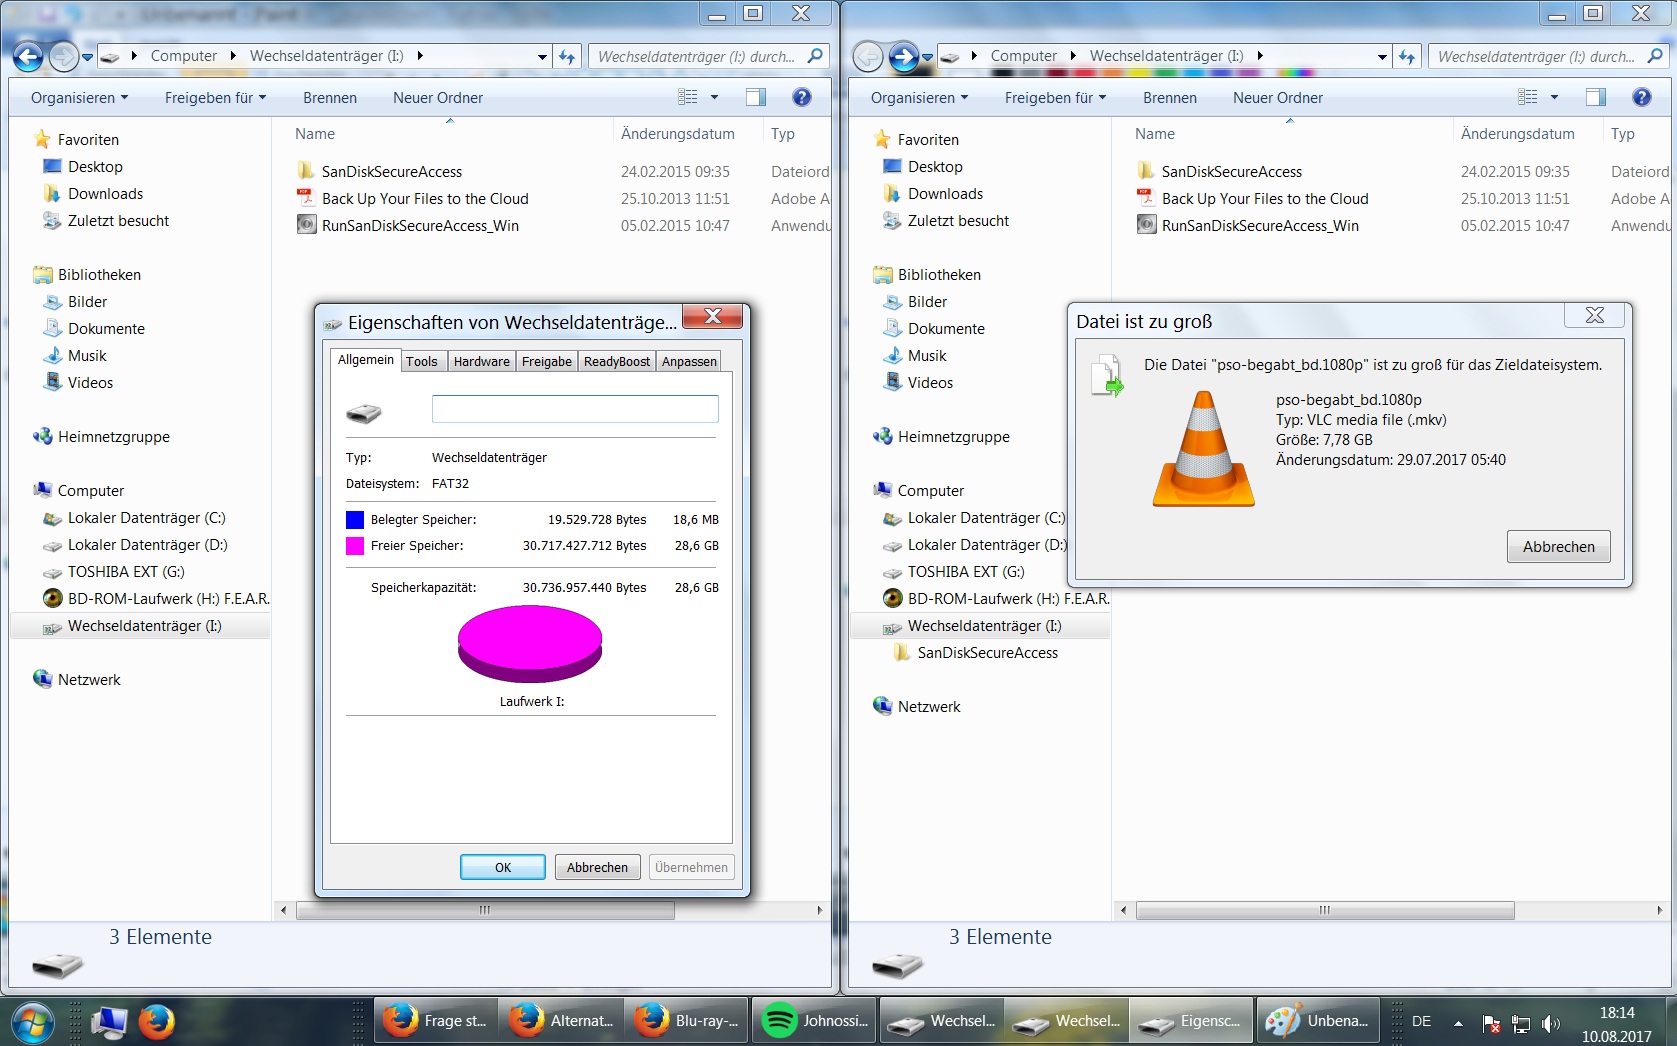This screenshot has width=1677, height=1046.
Task: Expand Freigeben für menu in right window
Action: pyautogui.click(x=1055, y=98)
